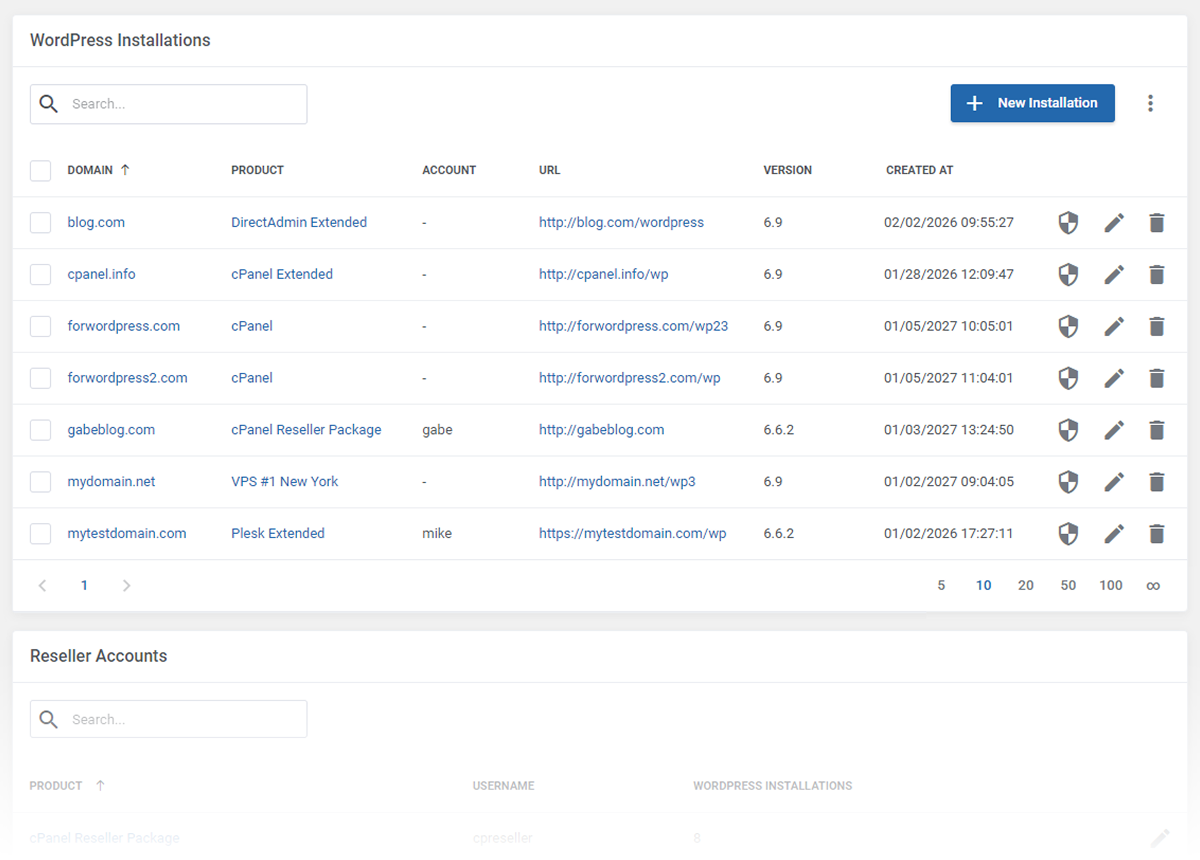Click the WordPress Installations search field
The height and width of the screenshot is (860, 1200).
pyautogui.click(x=168, y=104)
